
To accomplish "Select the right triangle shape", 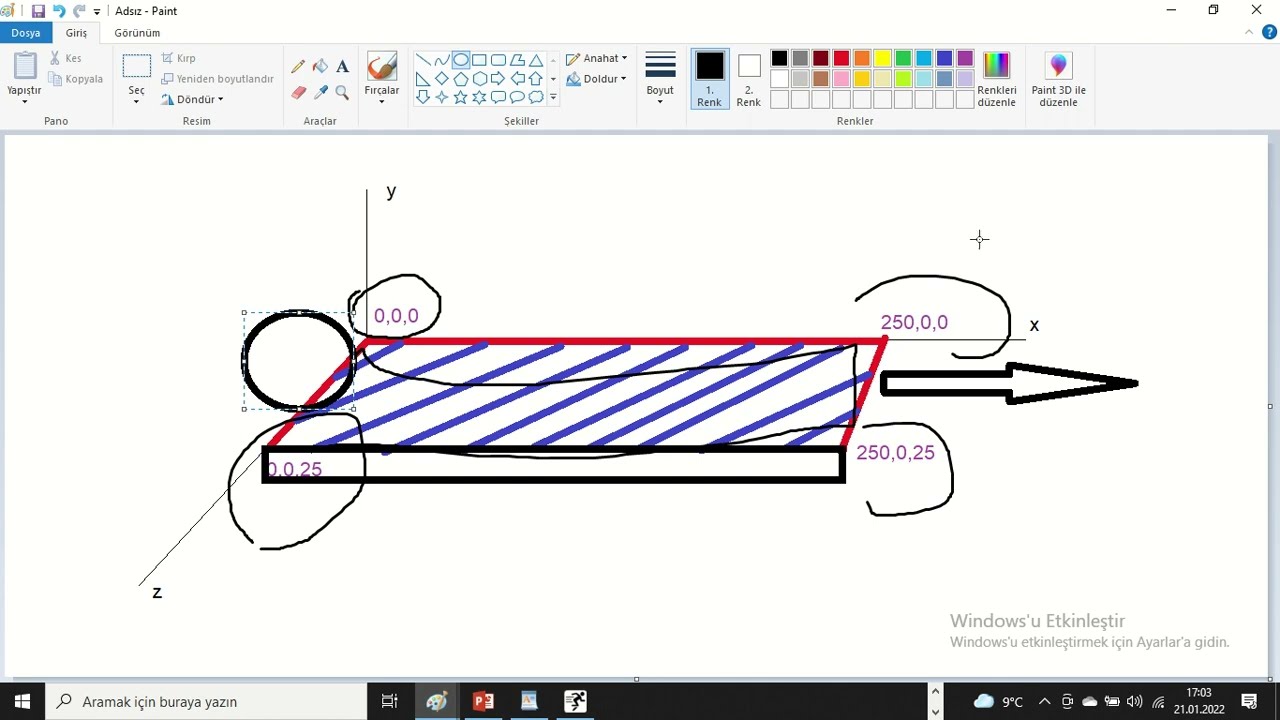I will click(423, 79).
